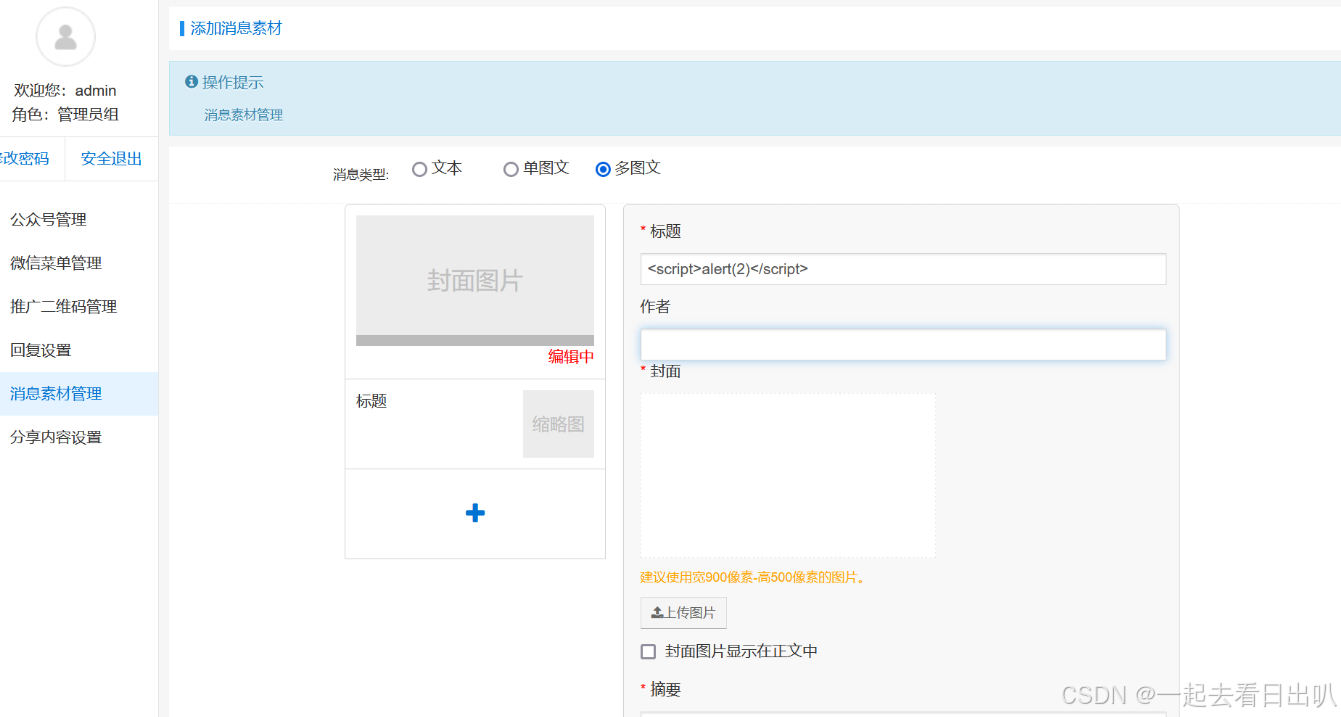
Task: Click the 欢迎您: admin text
Action: [x=65, y=90]
